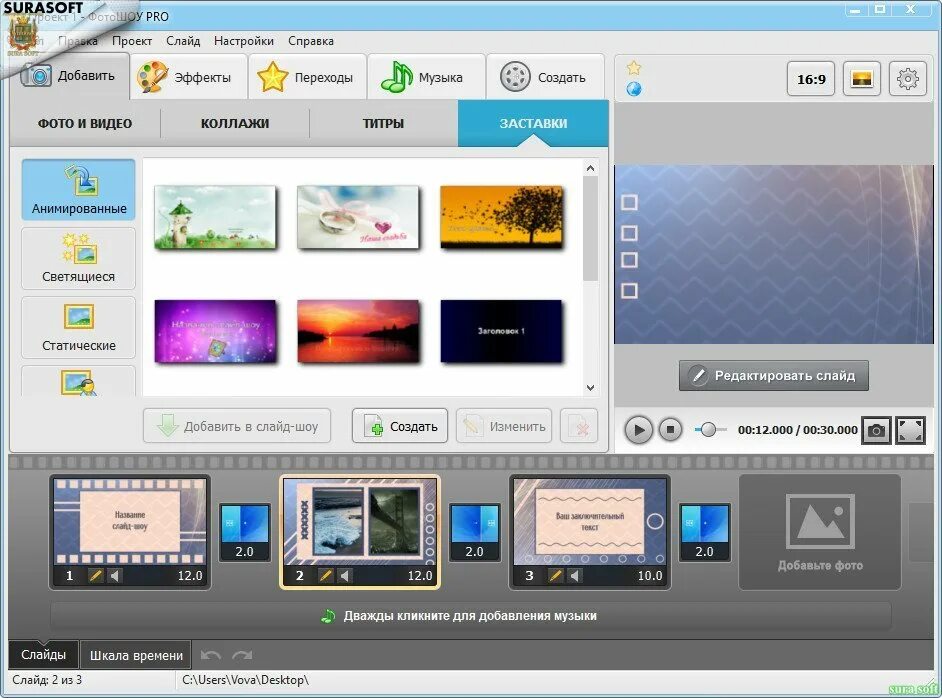Choose the Светящиеся category
The width and height of the screenshot is (942, 698).
(x=79, y=258)
